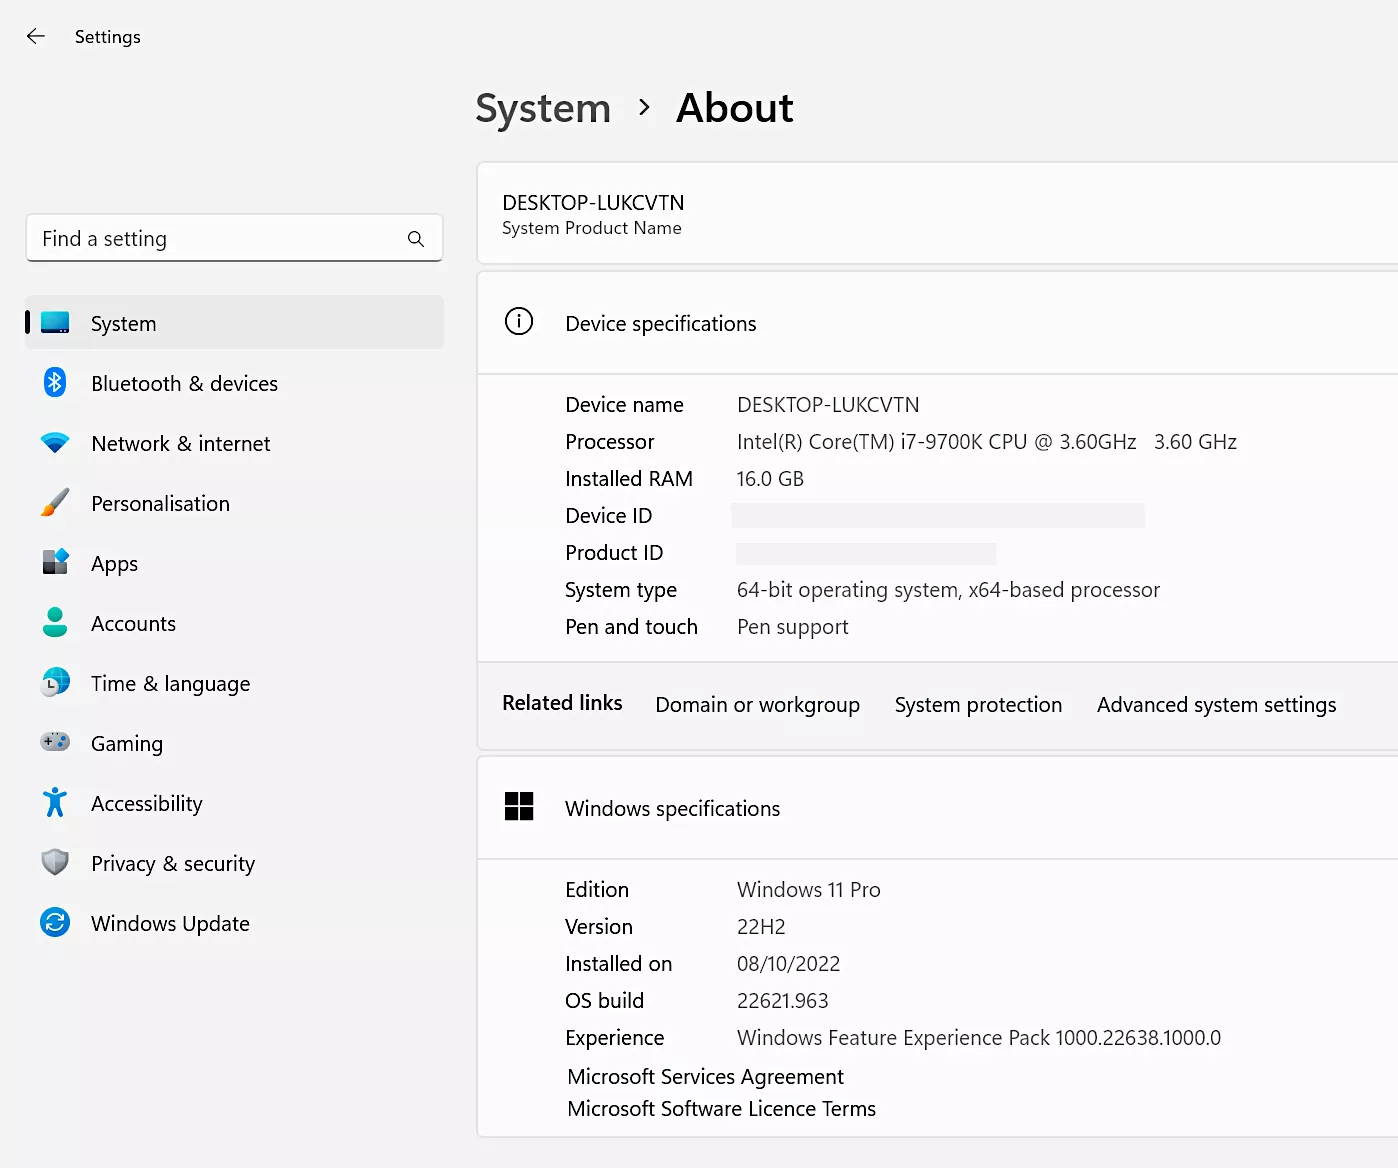The width and height of the screenshot is (1398, 1168).
Task: Click the System Product Name text
Action: click(592, 228)
